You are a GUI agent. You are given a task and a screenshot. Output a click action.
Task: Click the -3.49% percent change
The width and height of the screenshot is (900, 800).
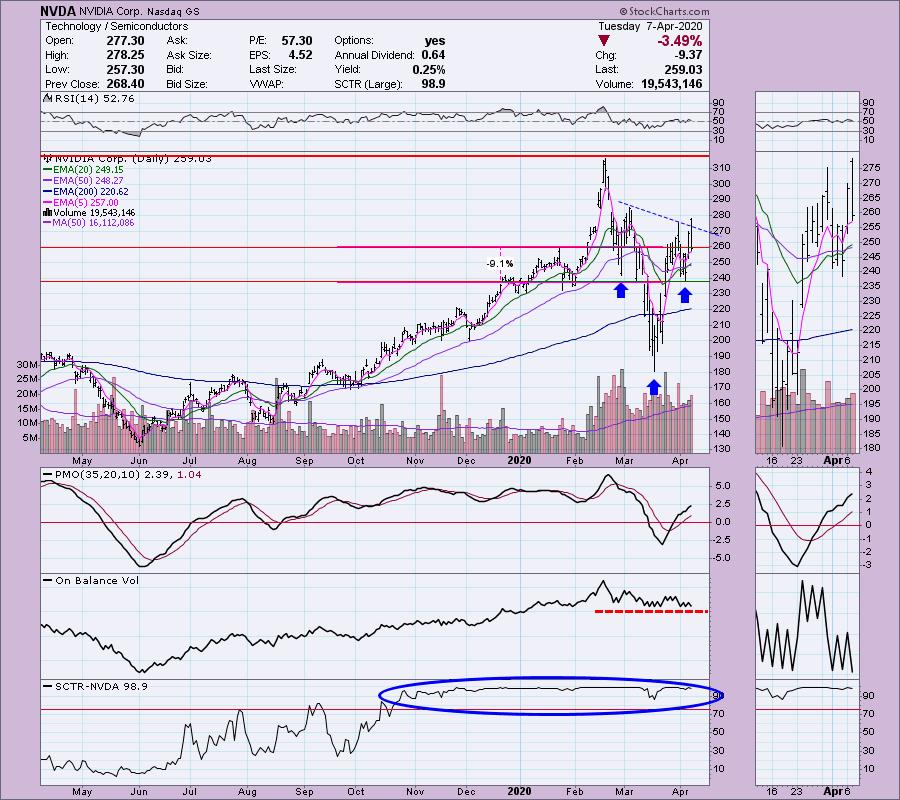coord(680,41)
